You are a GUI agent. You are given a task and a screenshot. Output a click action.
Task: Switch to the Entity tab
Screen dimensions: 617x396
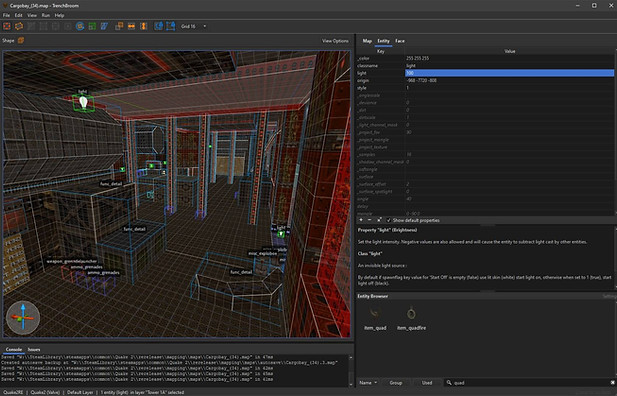[x=383, y=41]
